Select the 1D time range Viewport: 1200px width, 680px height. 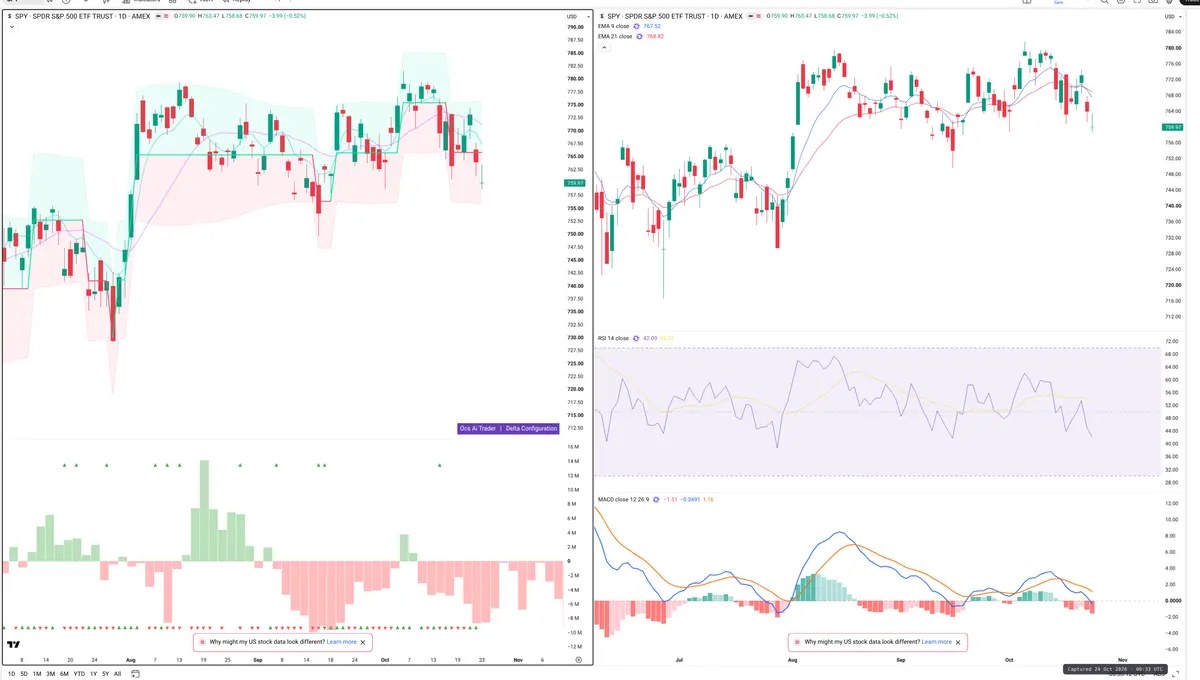click(11, 674)
